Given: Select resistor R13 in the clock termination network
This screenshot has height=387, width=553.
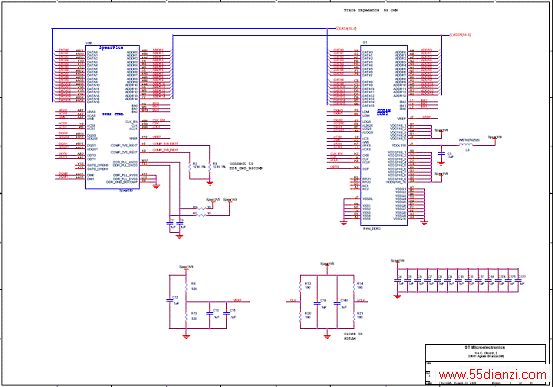Looking at the screenshot, I should click(x=300, y=286).
